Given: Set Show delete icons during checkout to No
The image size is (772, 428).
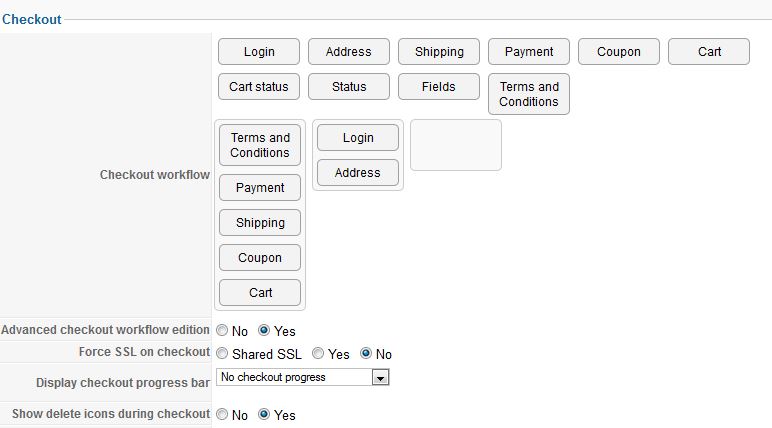Looking at the screenshot, I should click(x=221, y=415).
